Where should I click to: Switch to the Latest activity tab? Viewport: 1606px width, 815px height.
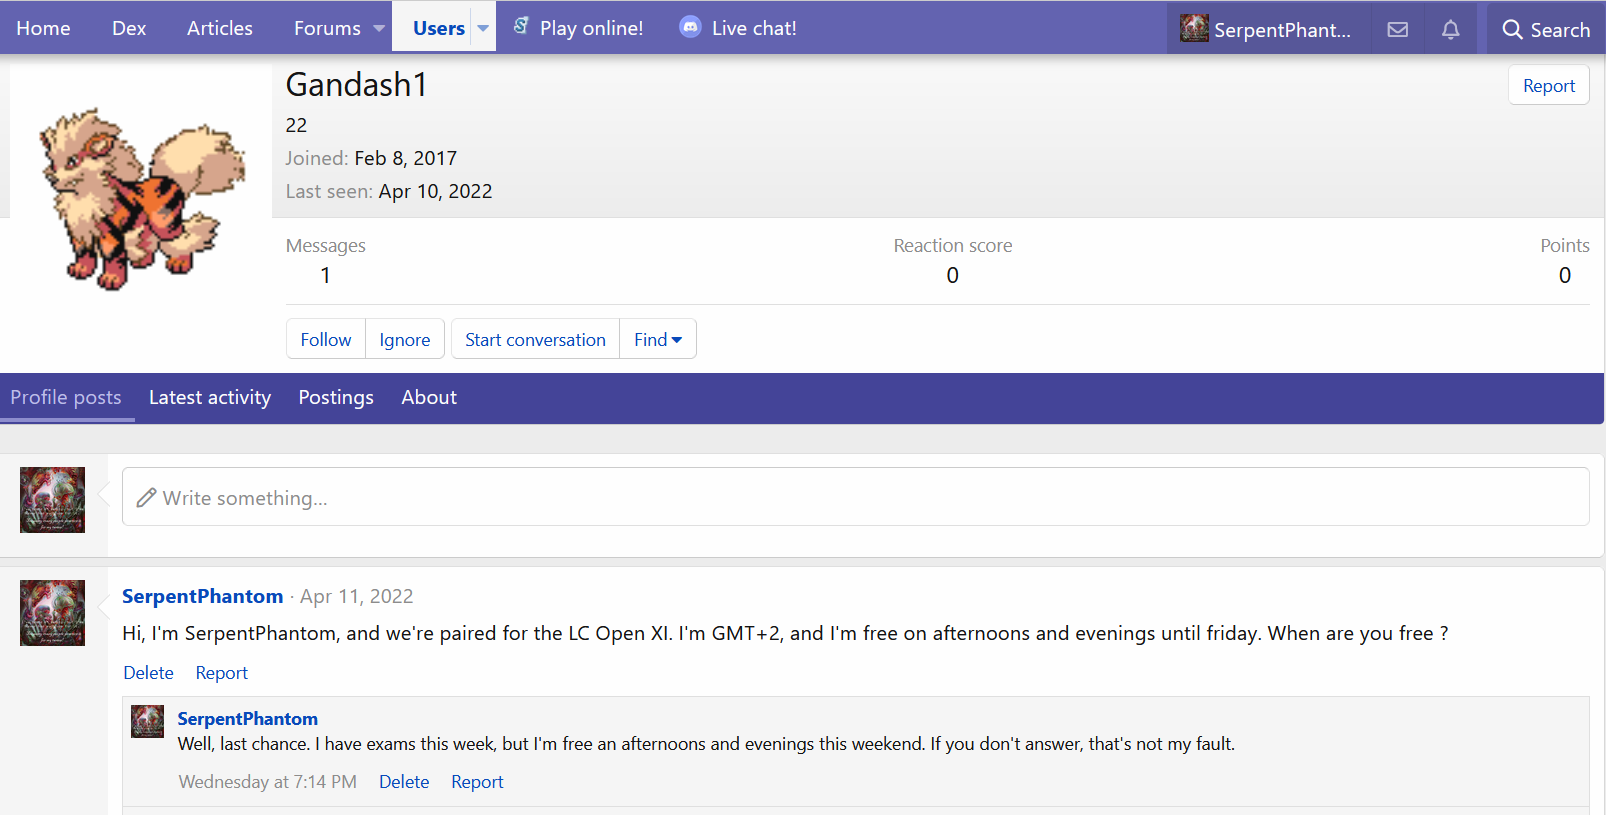point(210,397)
